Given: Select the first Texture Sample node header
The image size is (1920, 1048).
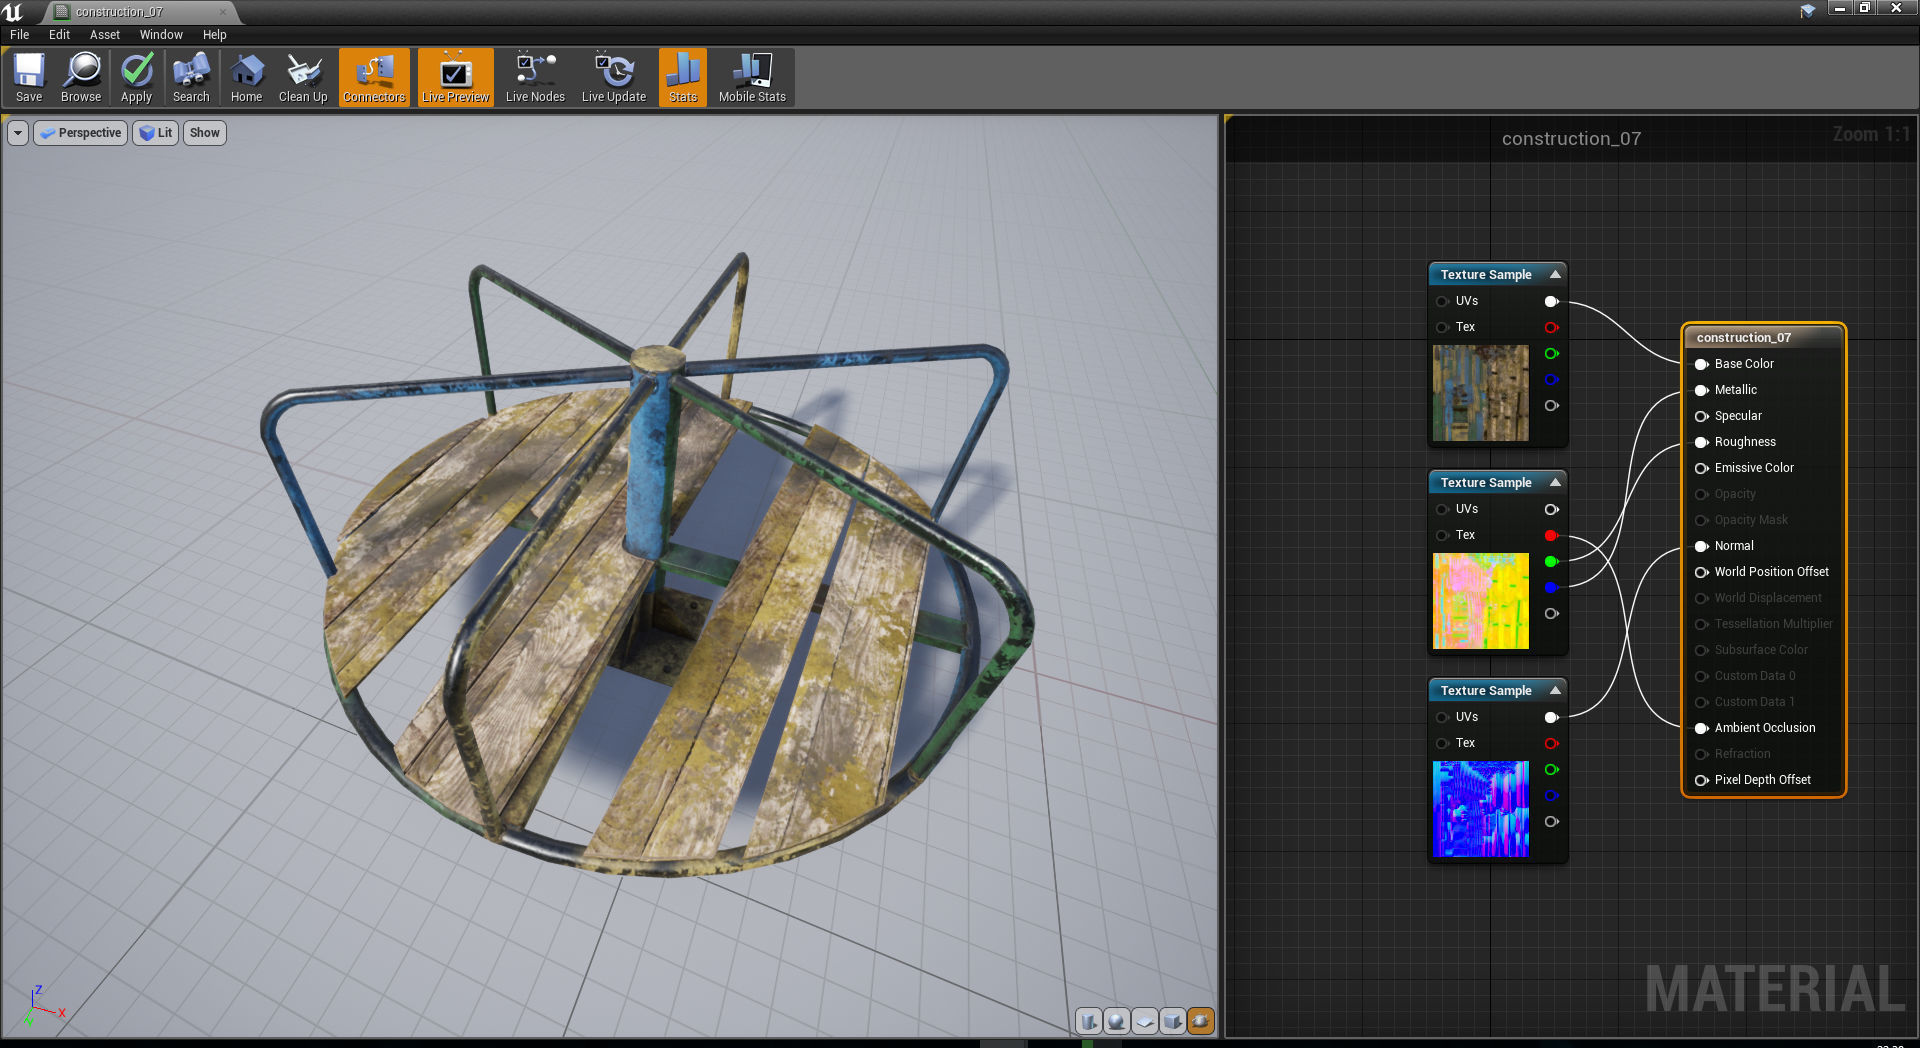Looking at the screenshot, I should click(1497, 274).
